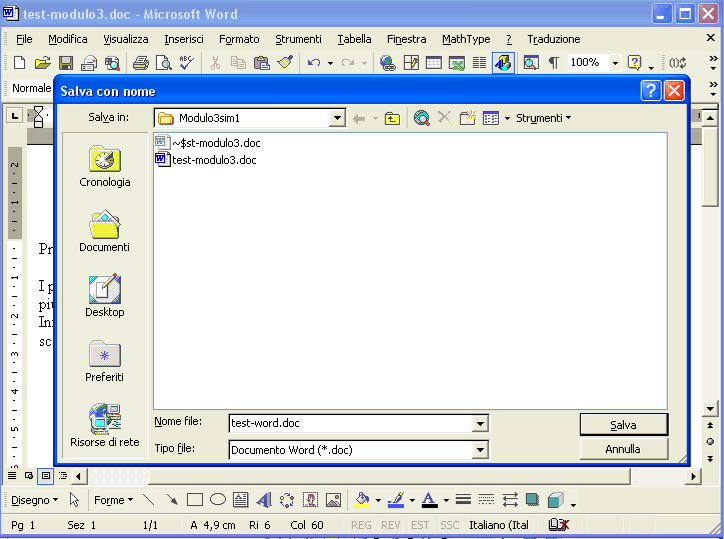Click the Paste clipboard icon
This screenshot has width=724, height=539.
point(262,62)
